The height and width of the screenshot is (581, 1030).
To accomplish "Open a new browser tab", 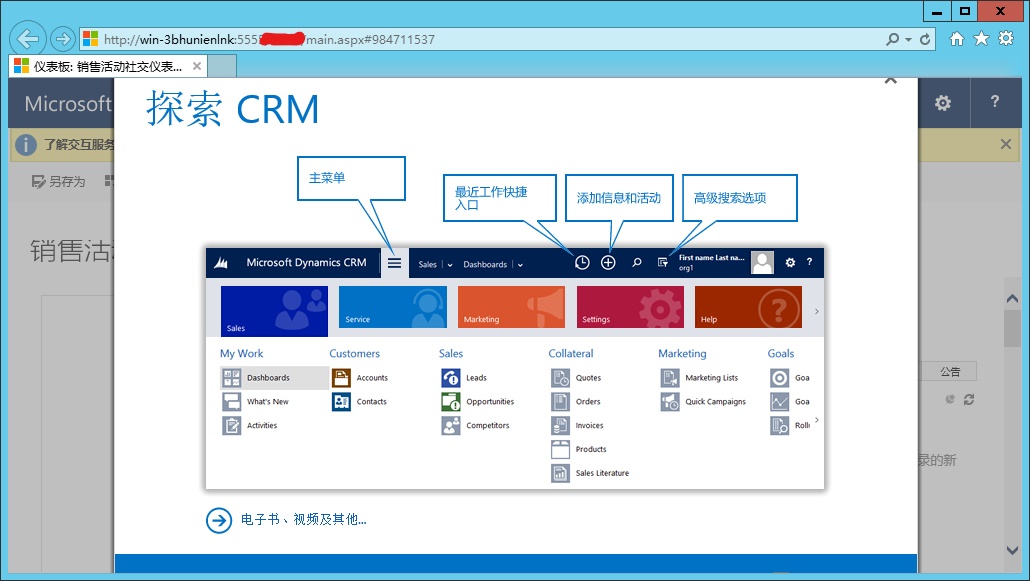I will (x=222, y=66).
